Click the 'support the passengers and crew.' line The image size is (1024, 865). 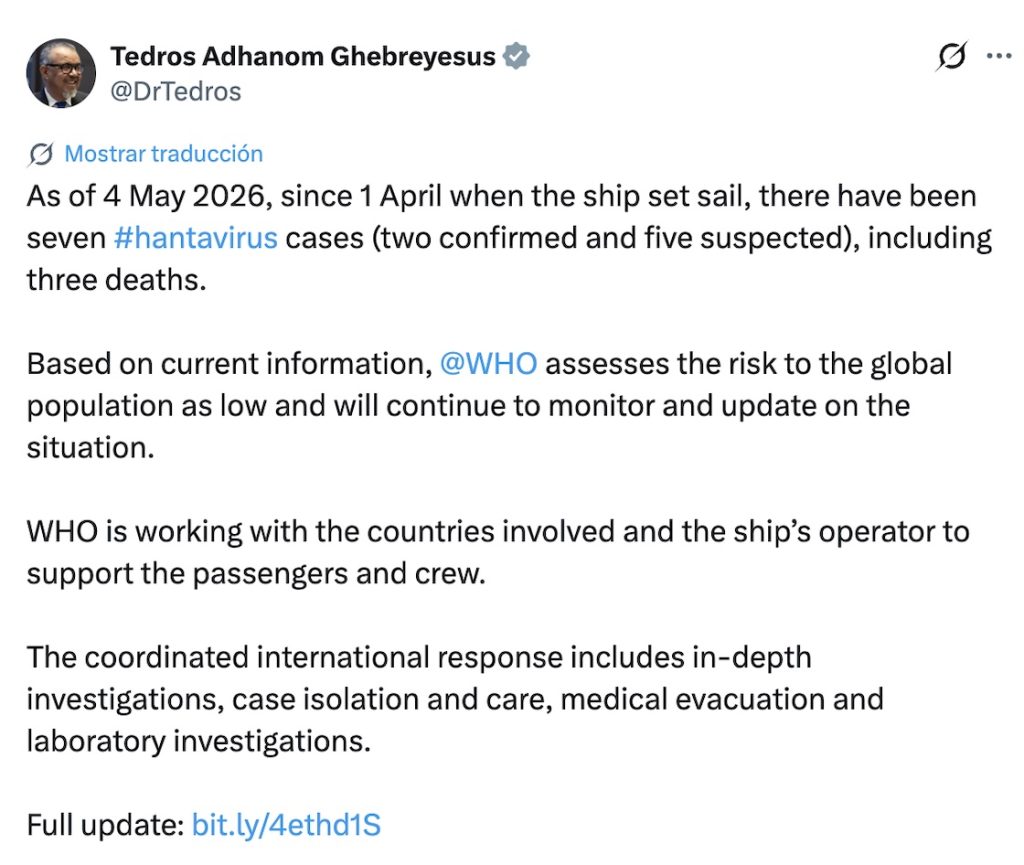(x=256, y=574)
